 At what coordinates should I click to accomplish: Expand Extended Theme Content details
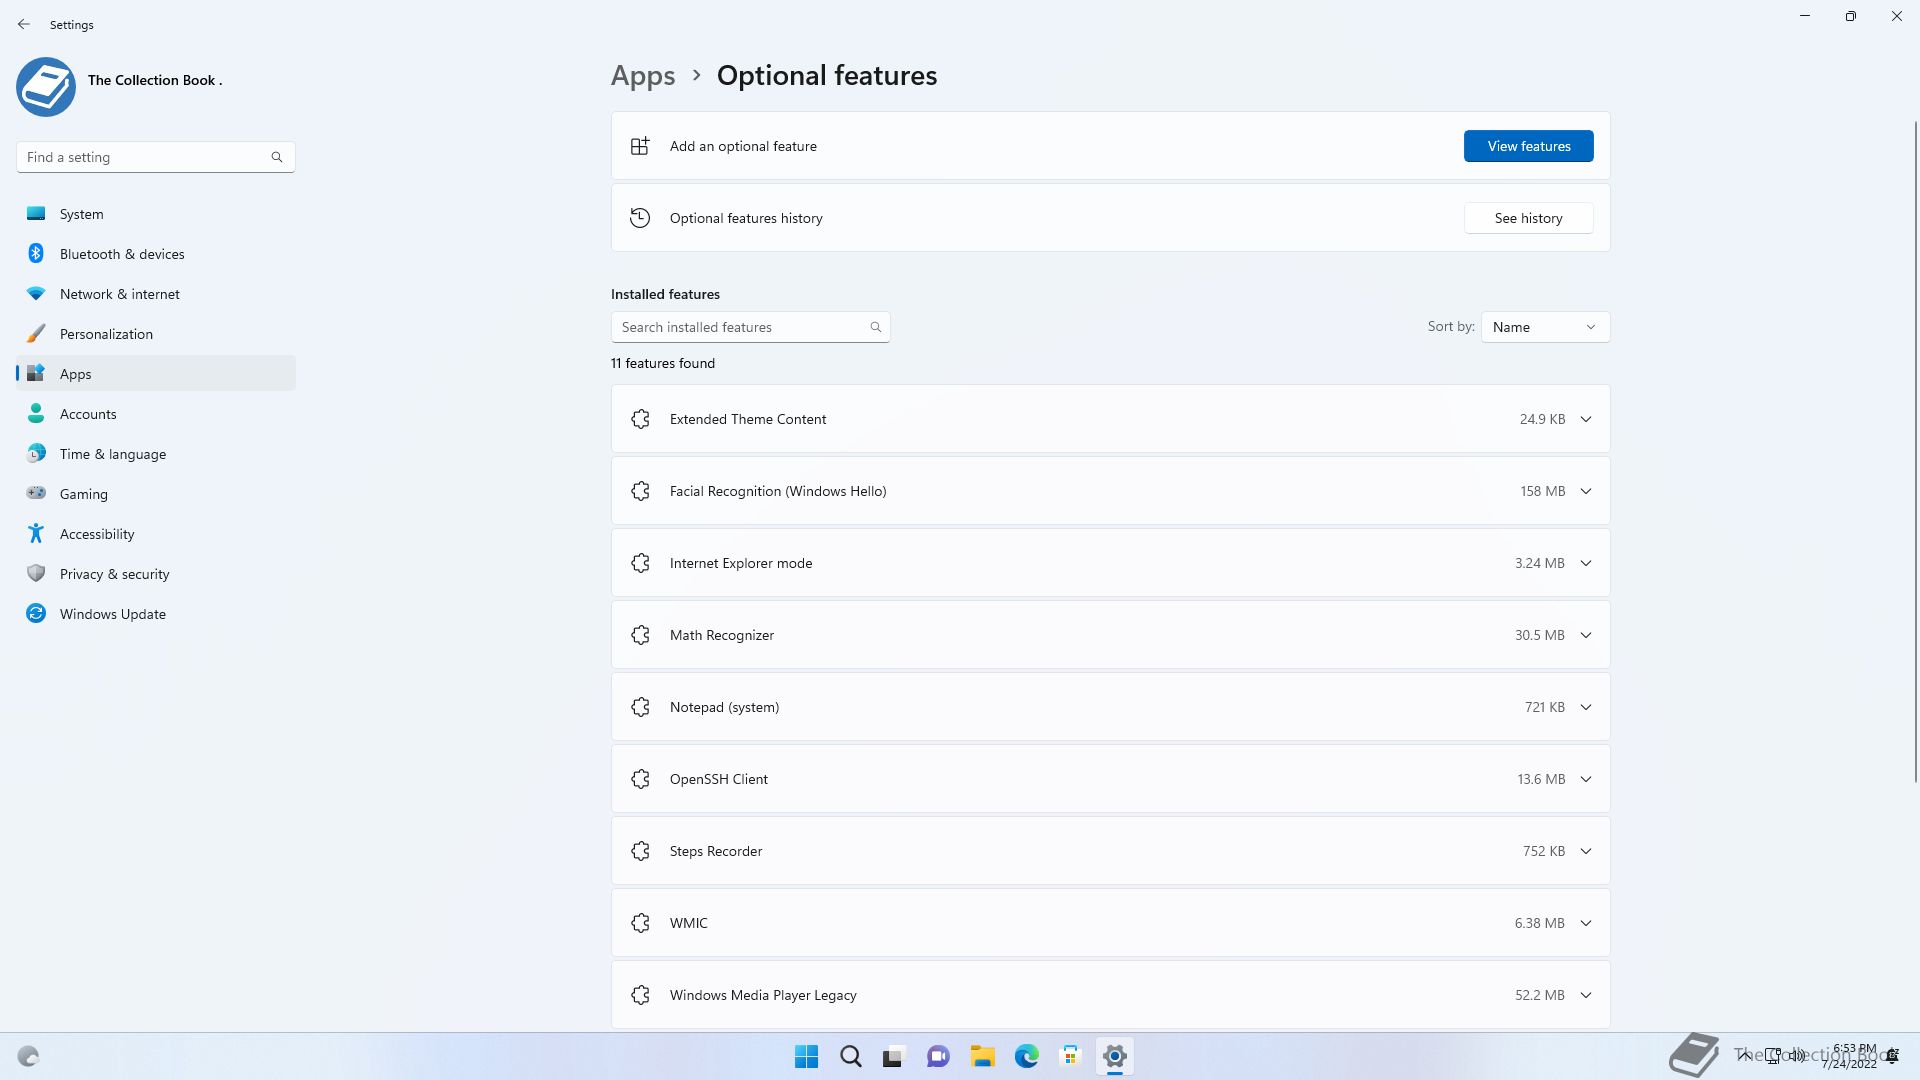click(x=1586, y=419)
